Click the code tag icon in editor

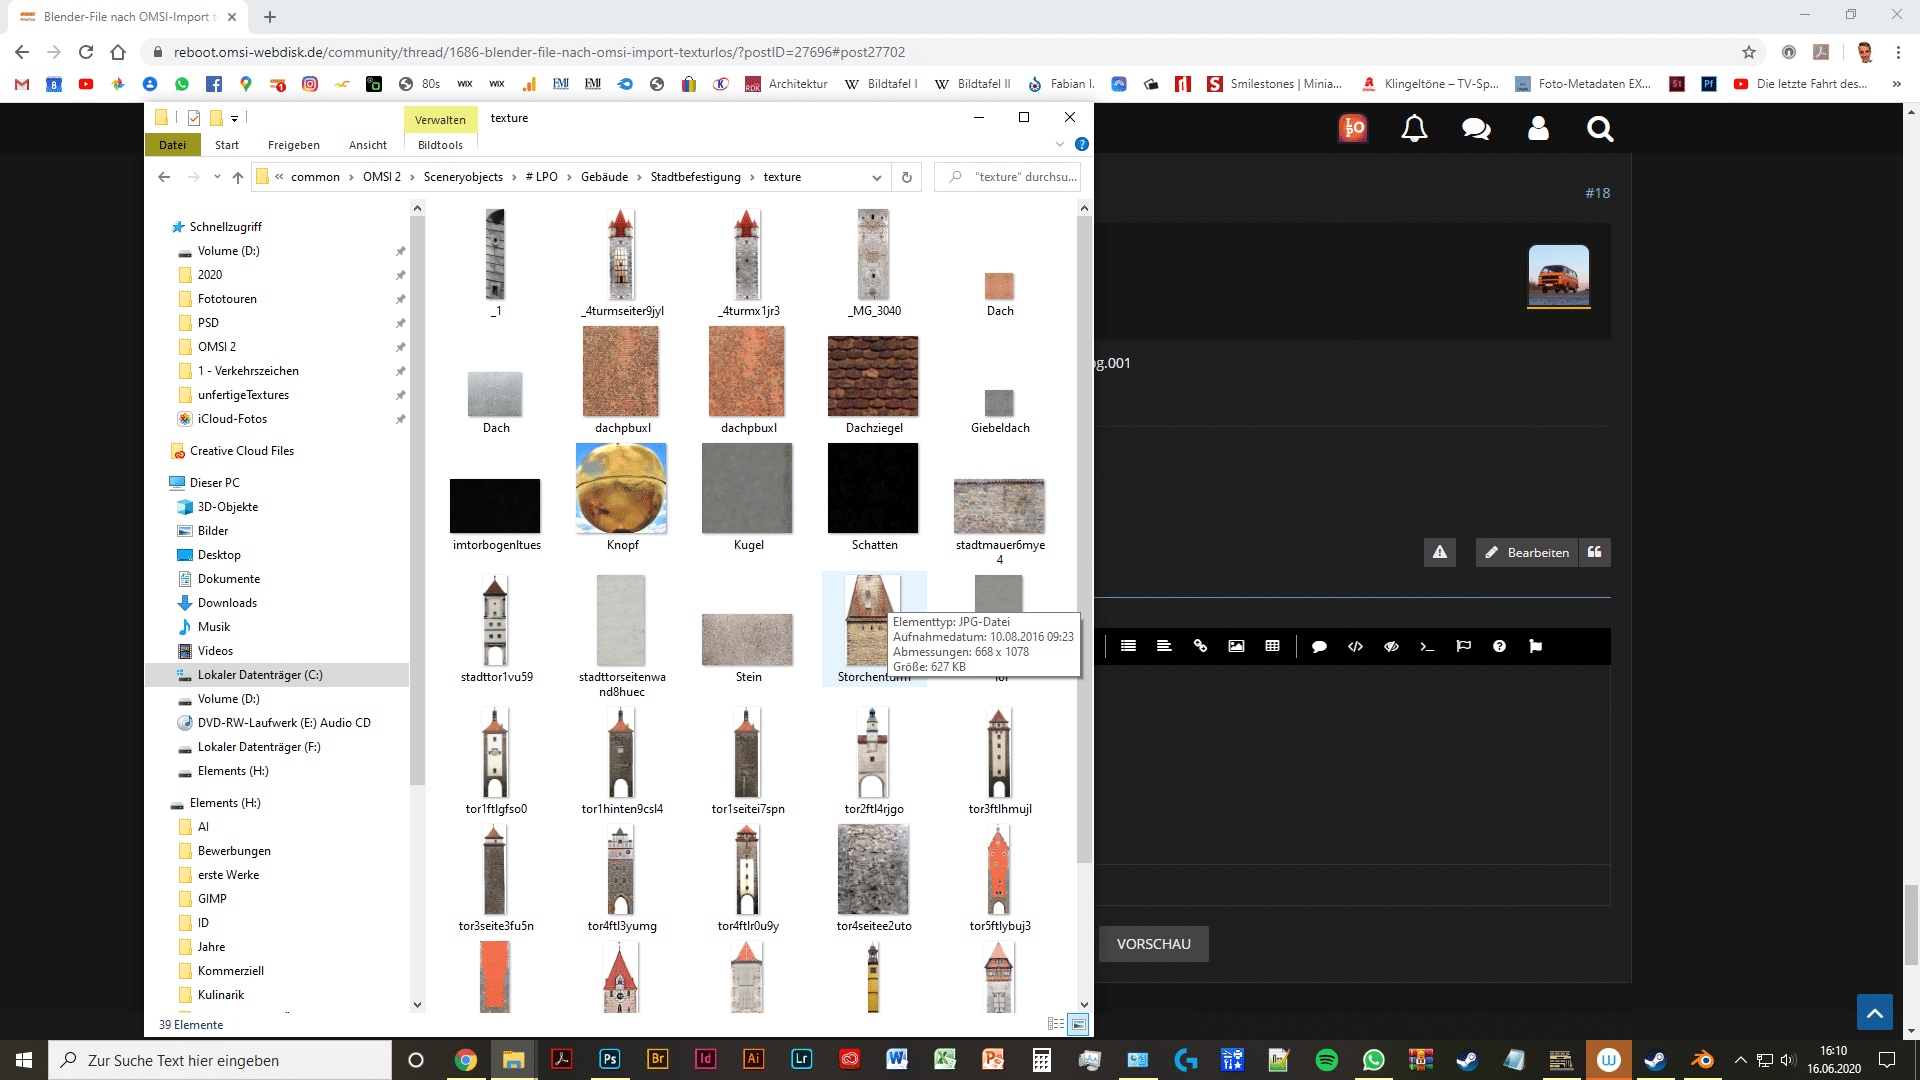pyautogui.click(x=1355, y=646)
